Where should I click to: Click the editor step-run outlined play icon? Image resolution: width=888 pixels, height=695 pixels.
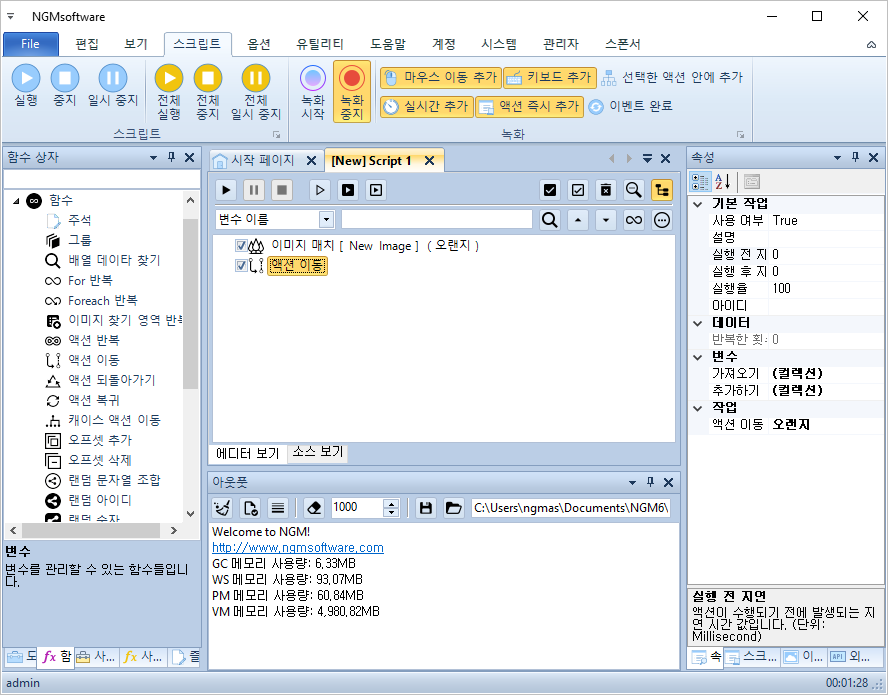[320, 190]
